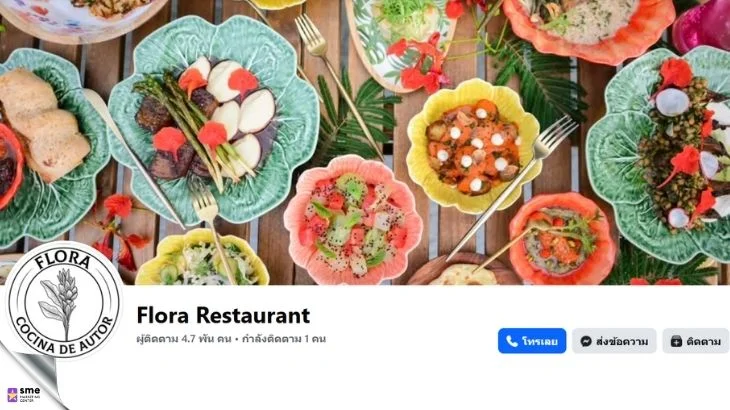Open the Flora Restaurant page name
Viewport: 730px width, 410px height.
pos(223,316)
